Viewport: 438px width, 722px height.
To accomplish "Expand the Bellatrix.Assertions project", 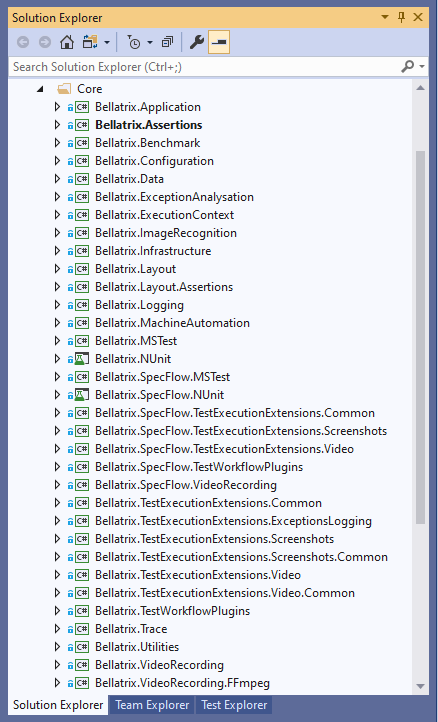I will click(x=57, y=125).
